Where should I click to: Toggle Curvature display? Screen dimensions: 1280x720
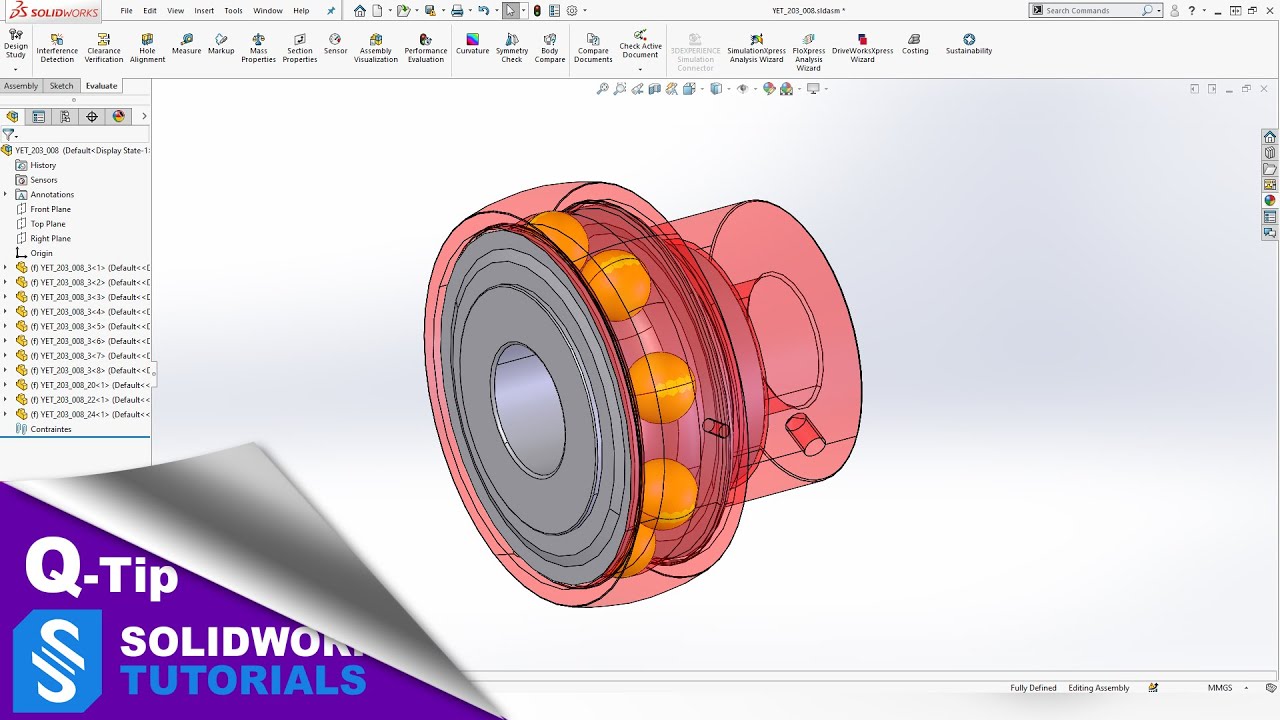click(x=473, y=44)
